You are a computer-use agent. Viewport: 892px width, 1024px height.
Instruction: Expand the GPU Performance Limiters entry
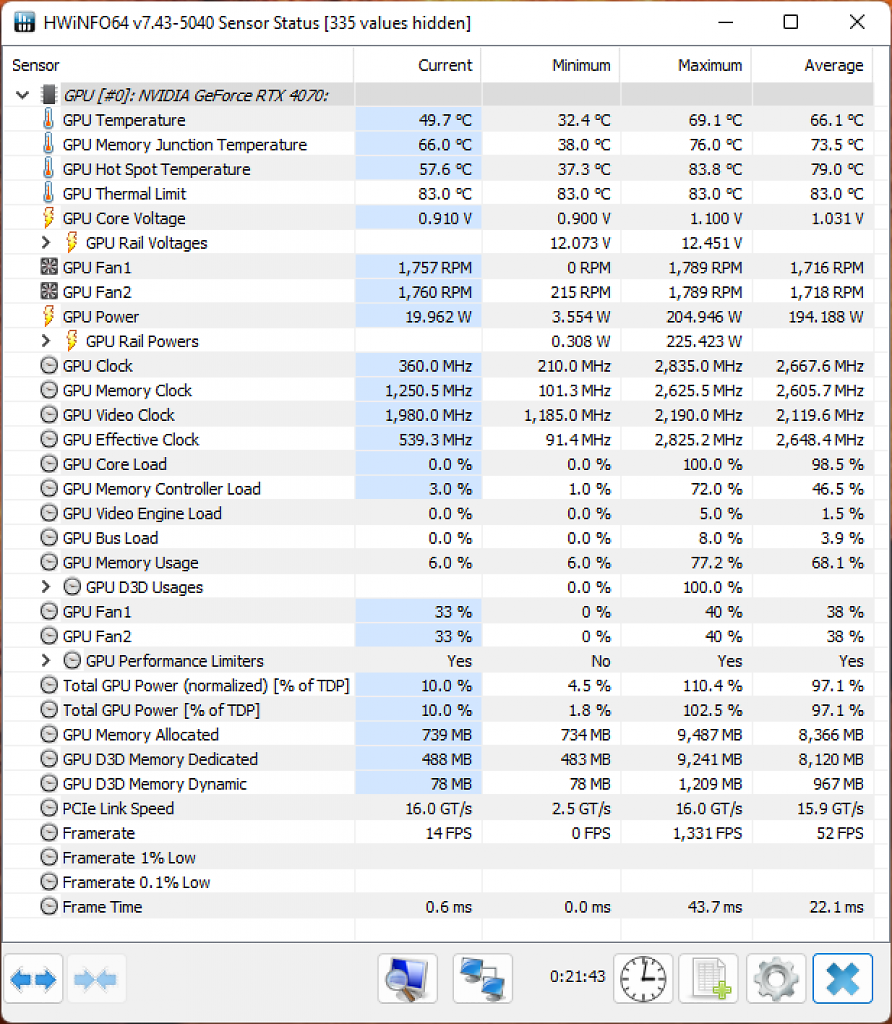pyautogui.click(x=45, y=660)
